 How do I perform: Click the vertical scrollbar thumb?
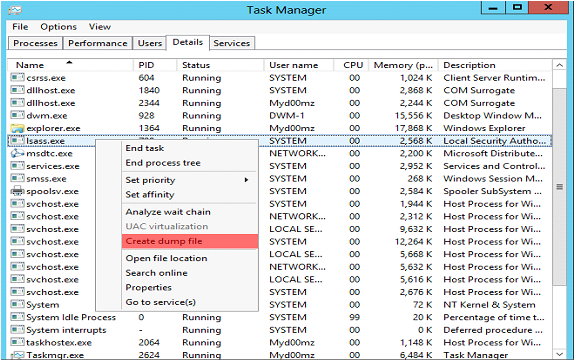click(559, 187)
